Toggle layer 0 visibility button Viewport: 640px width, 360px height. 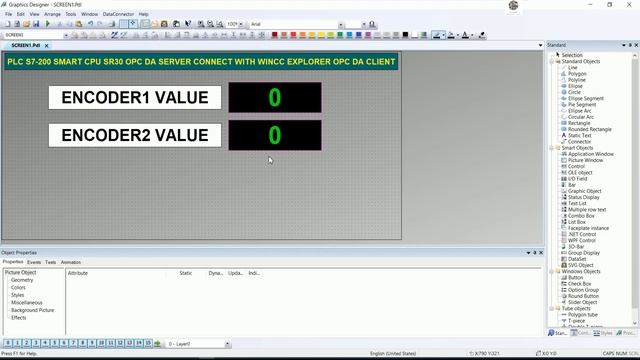coord(8,344)
